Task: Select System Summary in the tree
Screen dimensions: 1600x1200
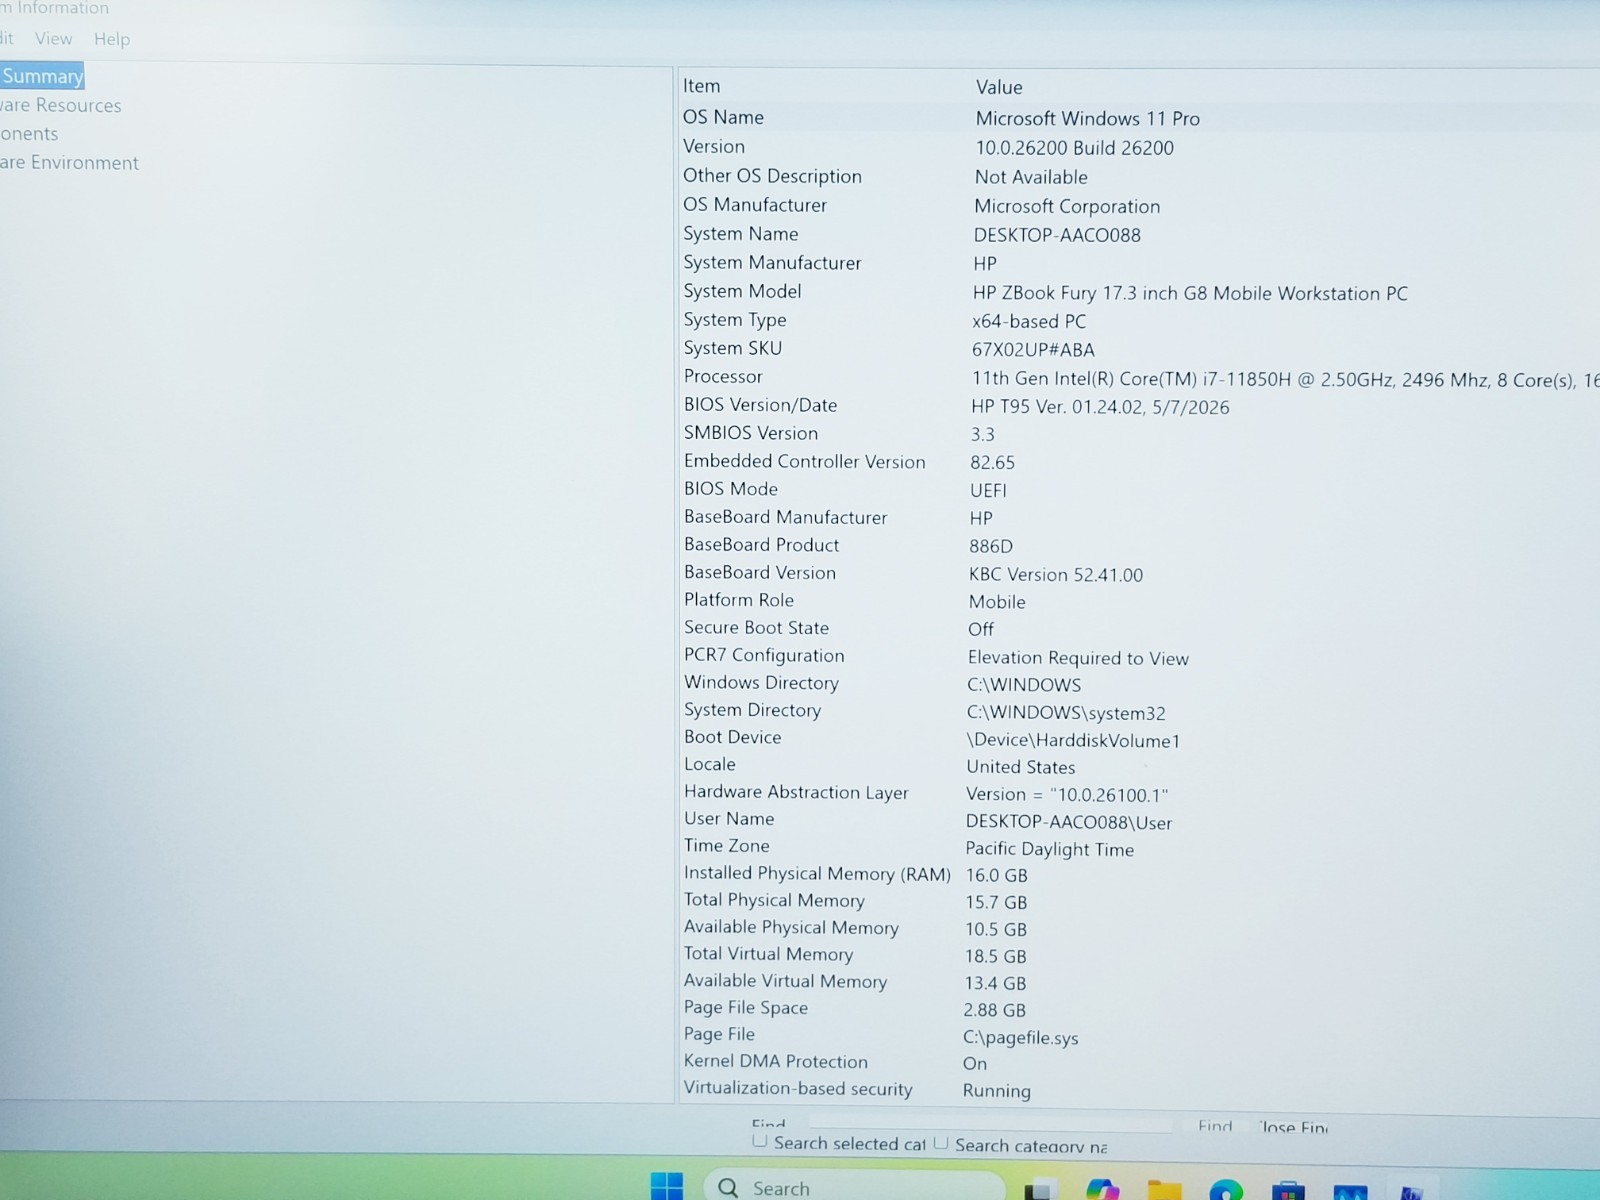Action: (42, 76)
